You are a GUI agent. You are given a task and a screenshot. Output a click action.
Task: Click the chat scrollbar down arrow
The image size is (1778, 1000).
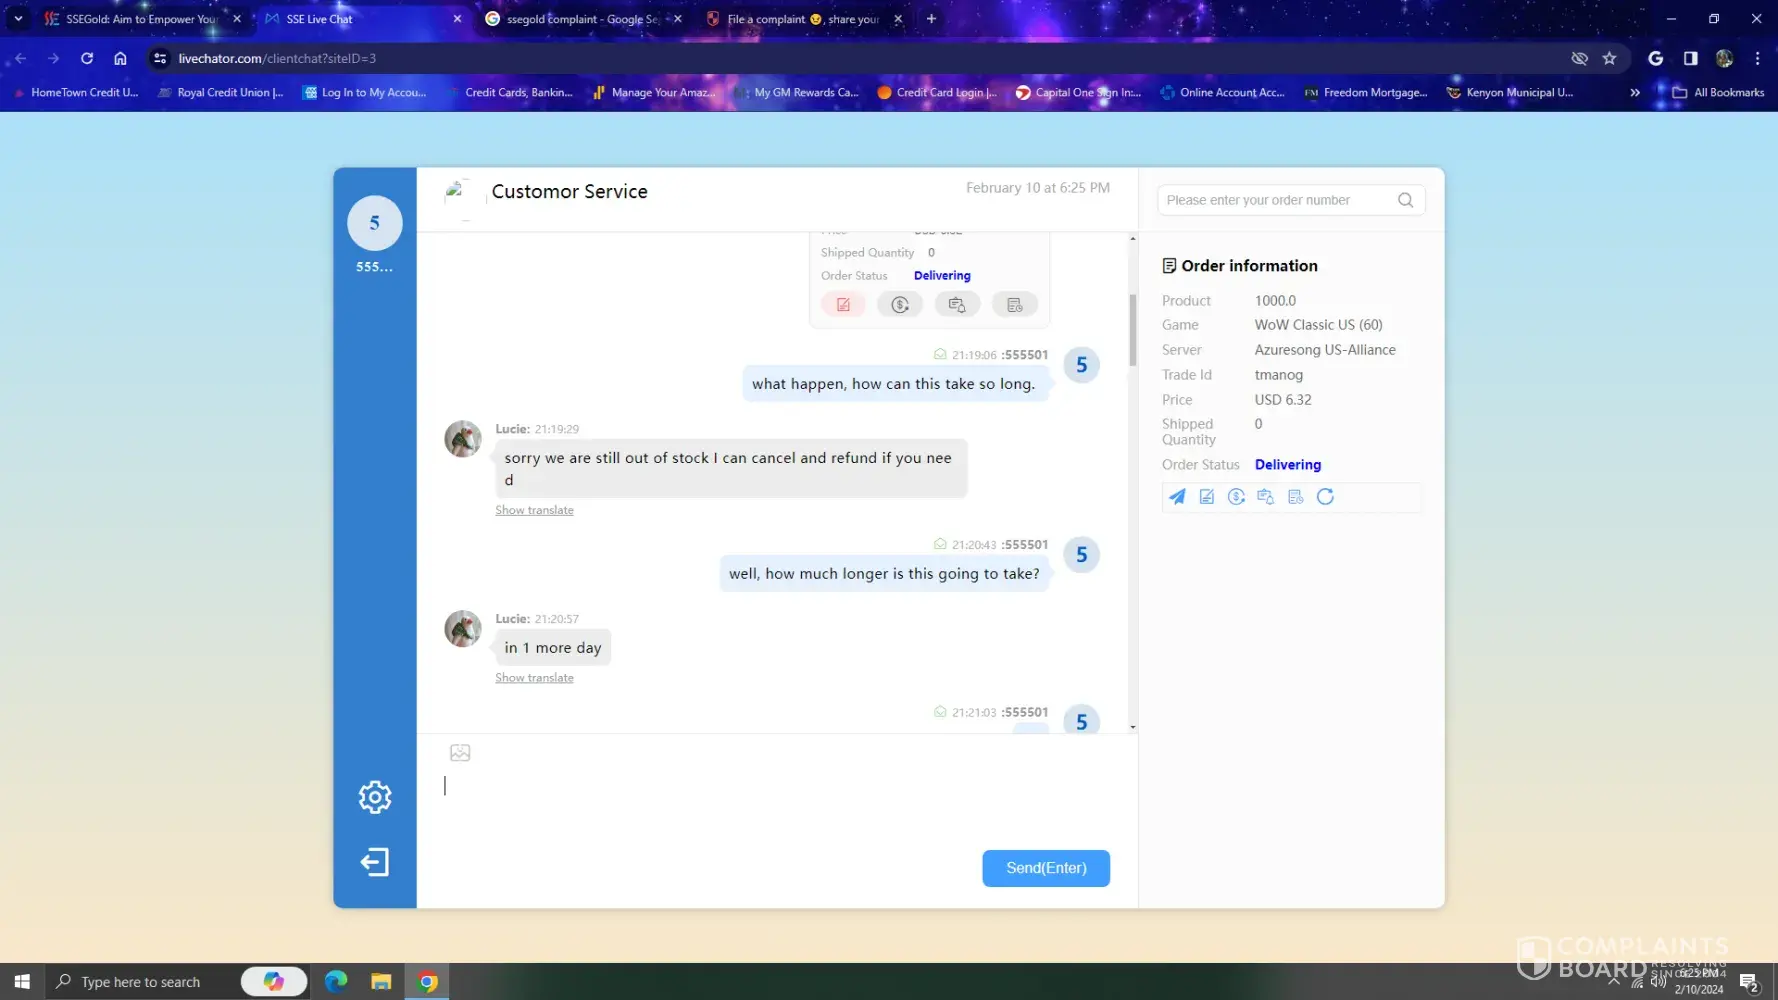tap(1132, 727)
